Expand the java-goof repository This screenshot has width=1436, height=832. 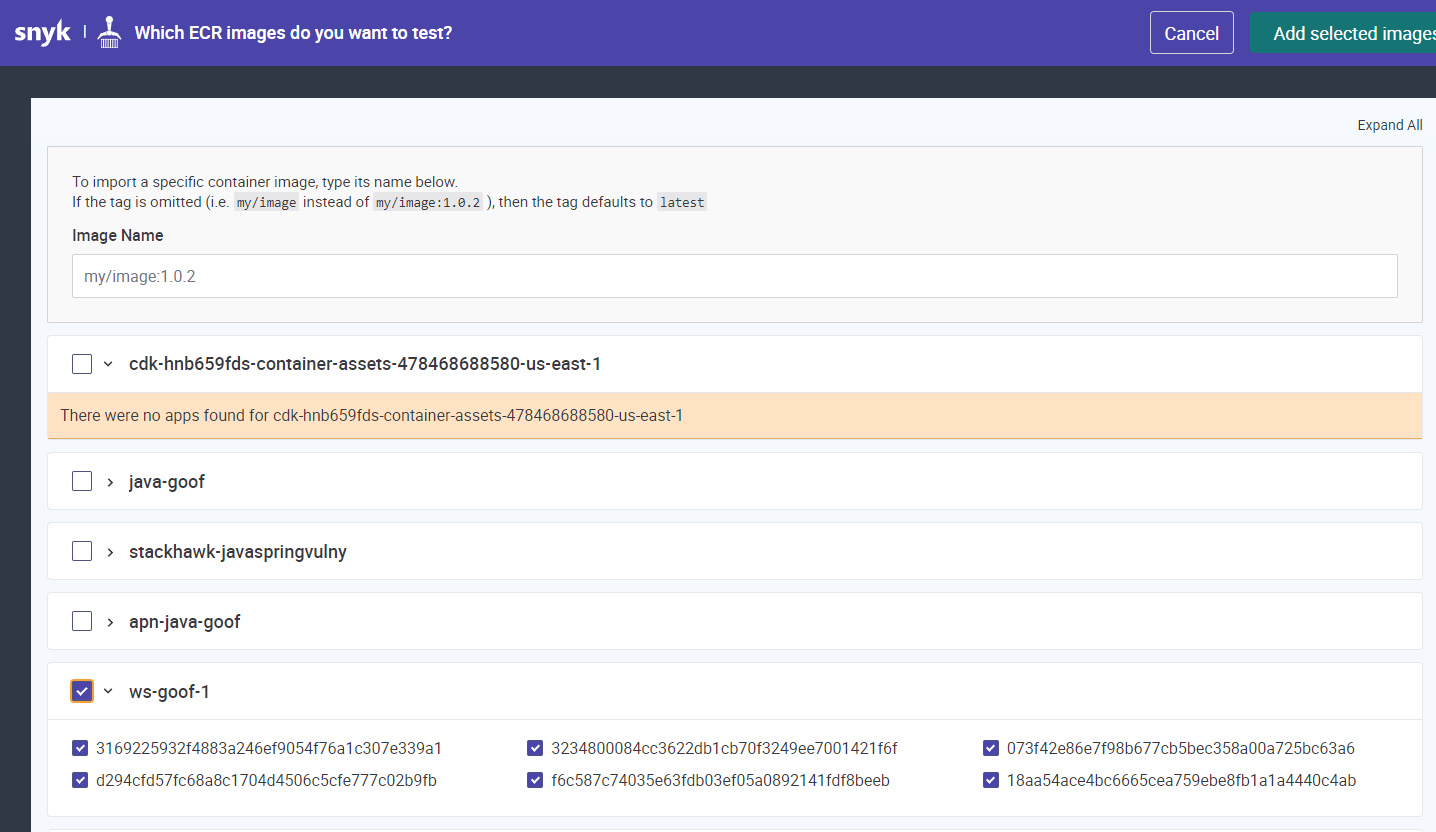click(110, 481)
